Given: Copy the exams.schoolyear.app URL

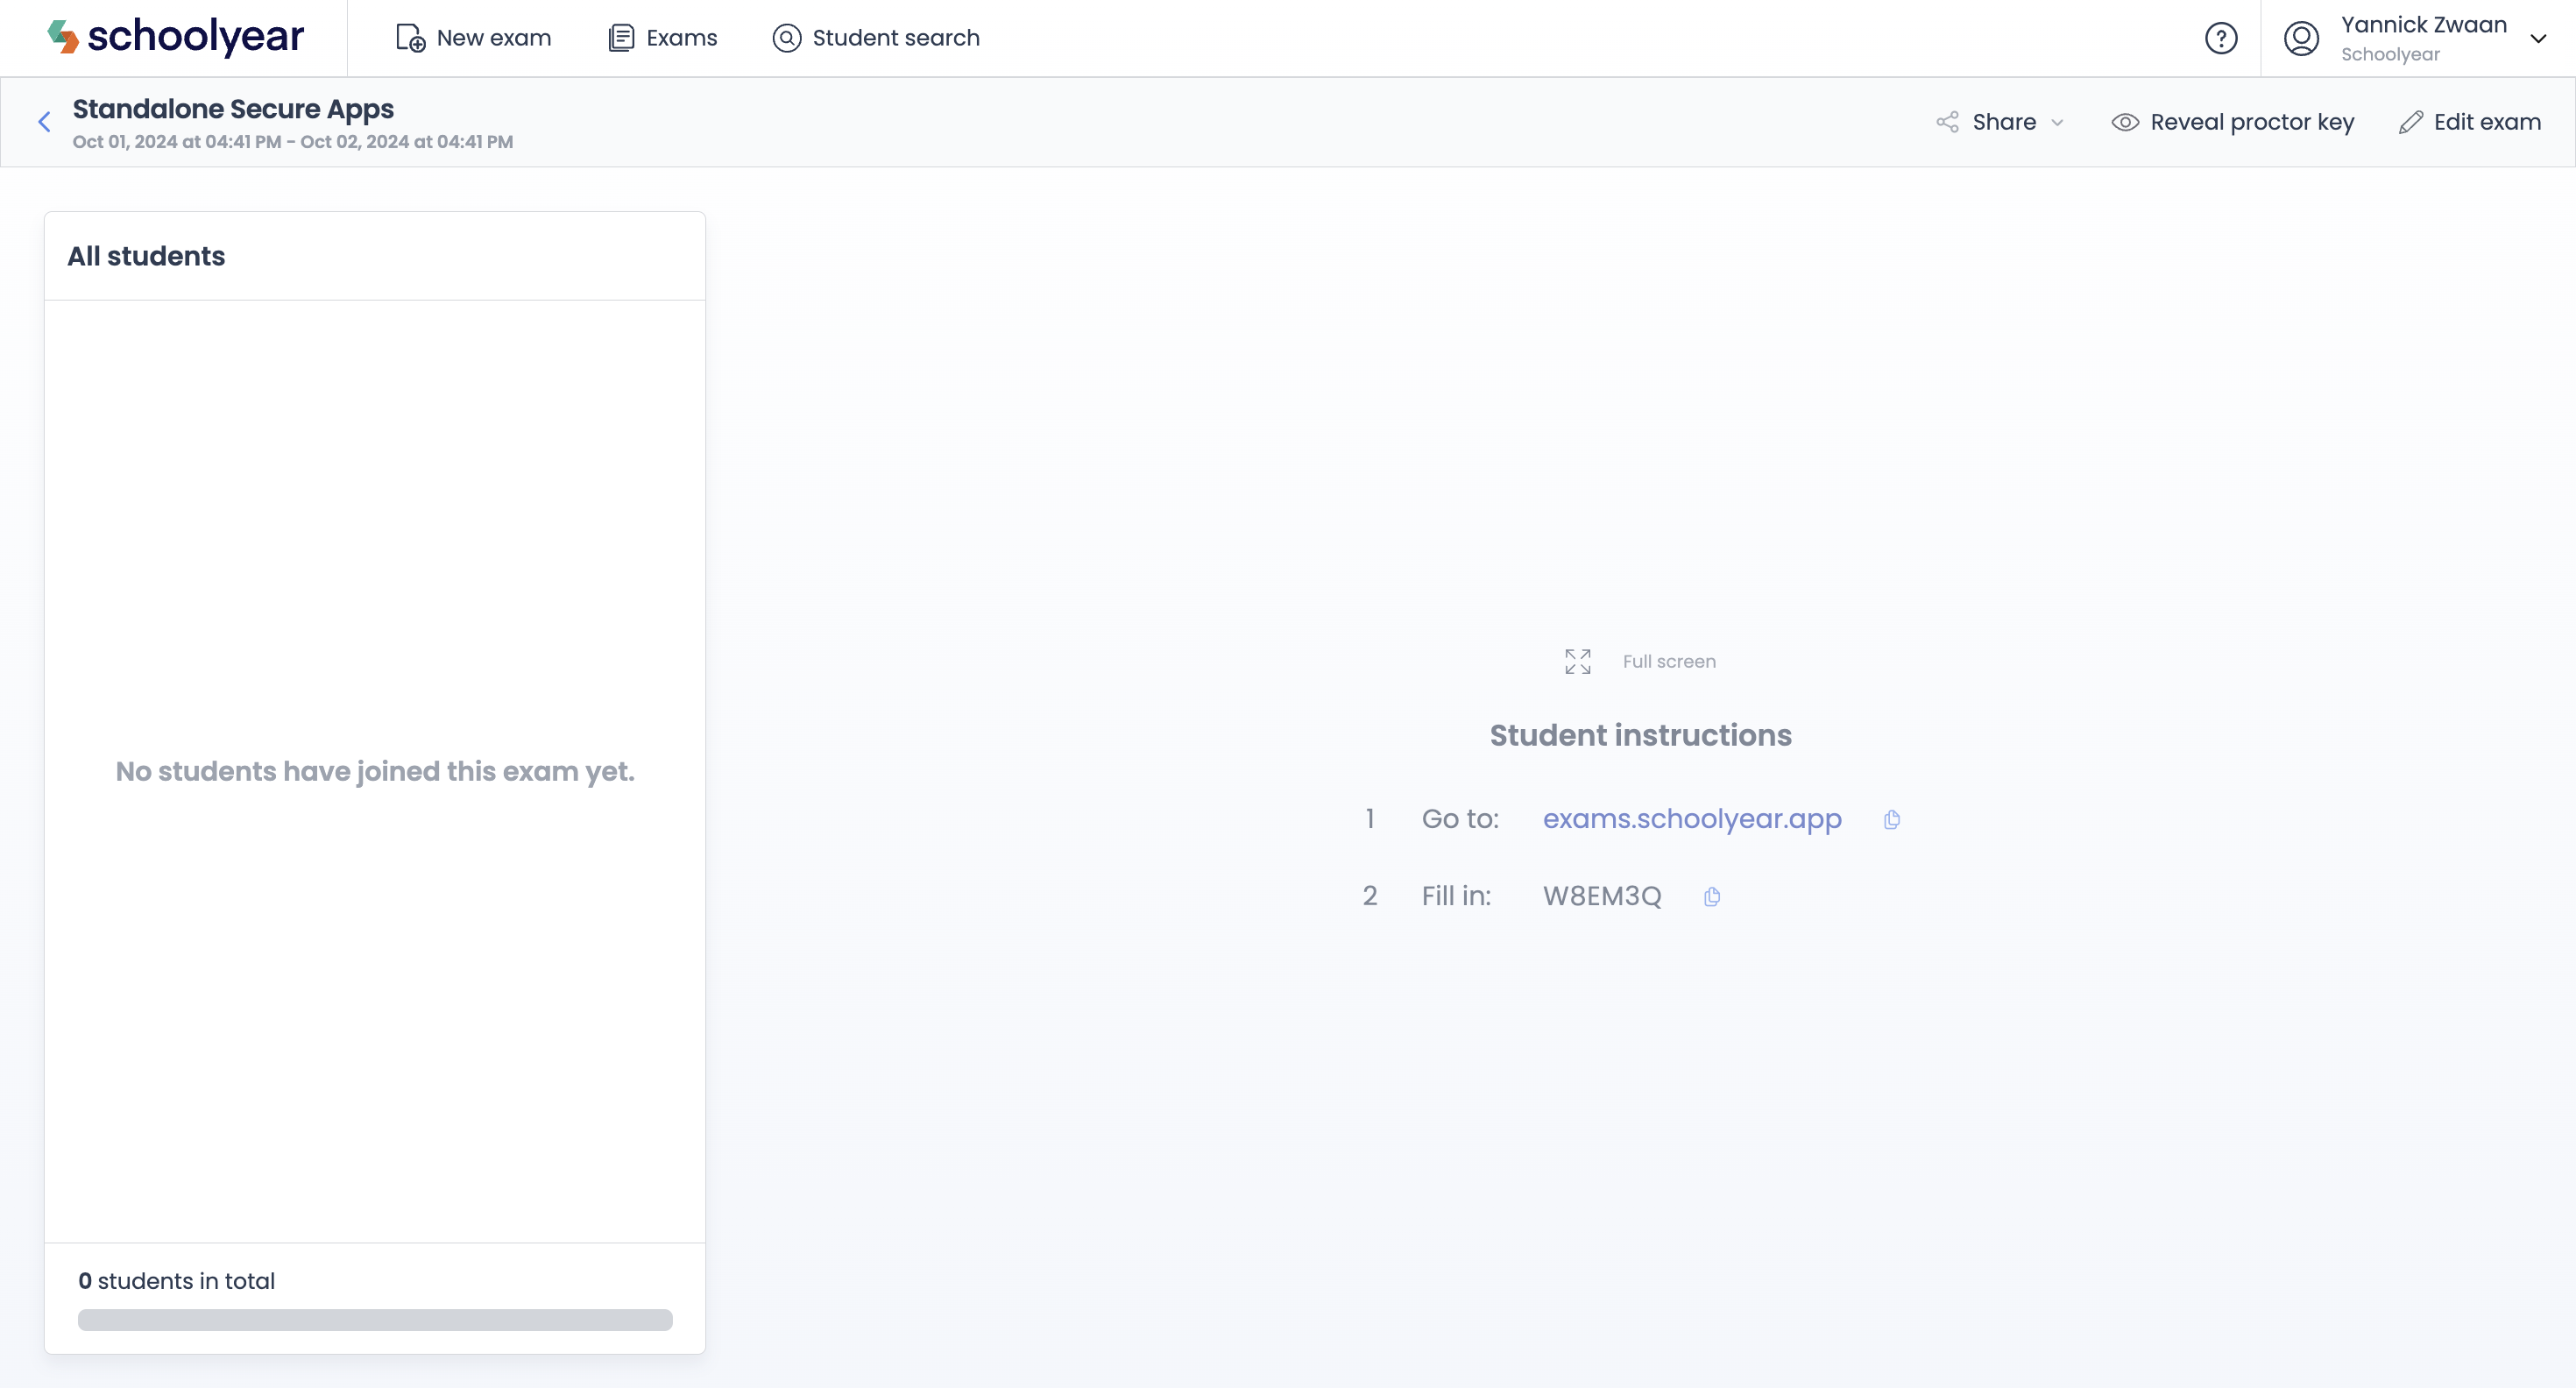Looking at the screenshot, I should click(1891, 820).
